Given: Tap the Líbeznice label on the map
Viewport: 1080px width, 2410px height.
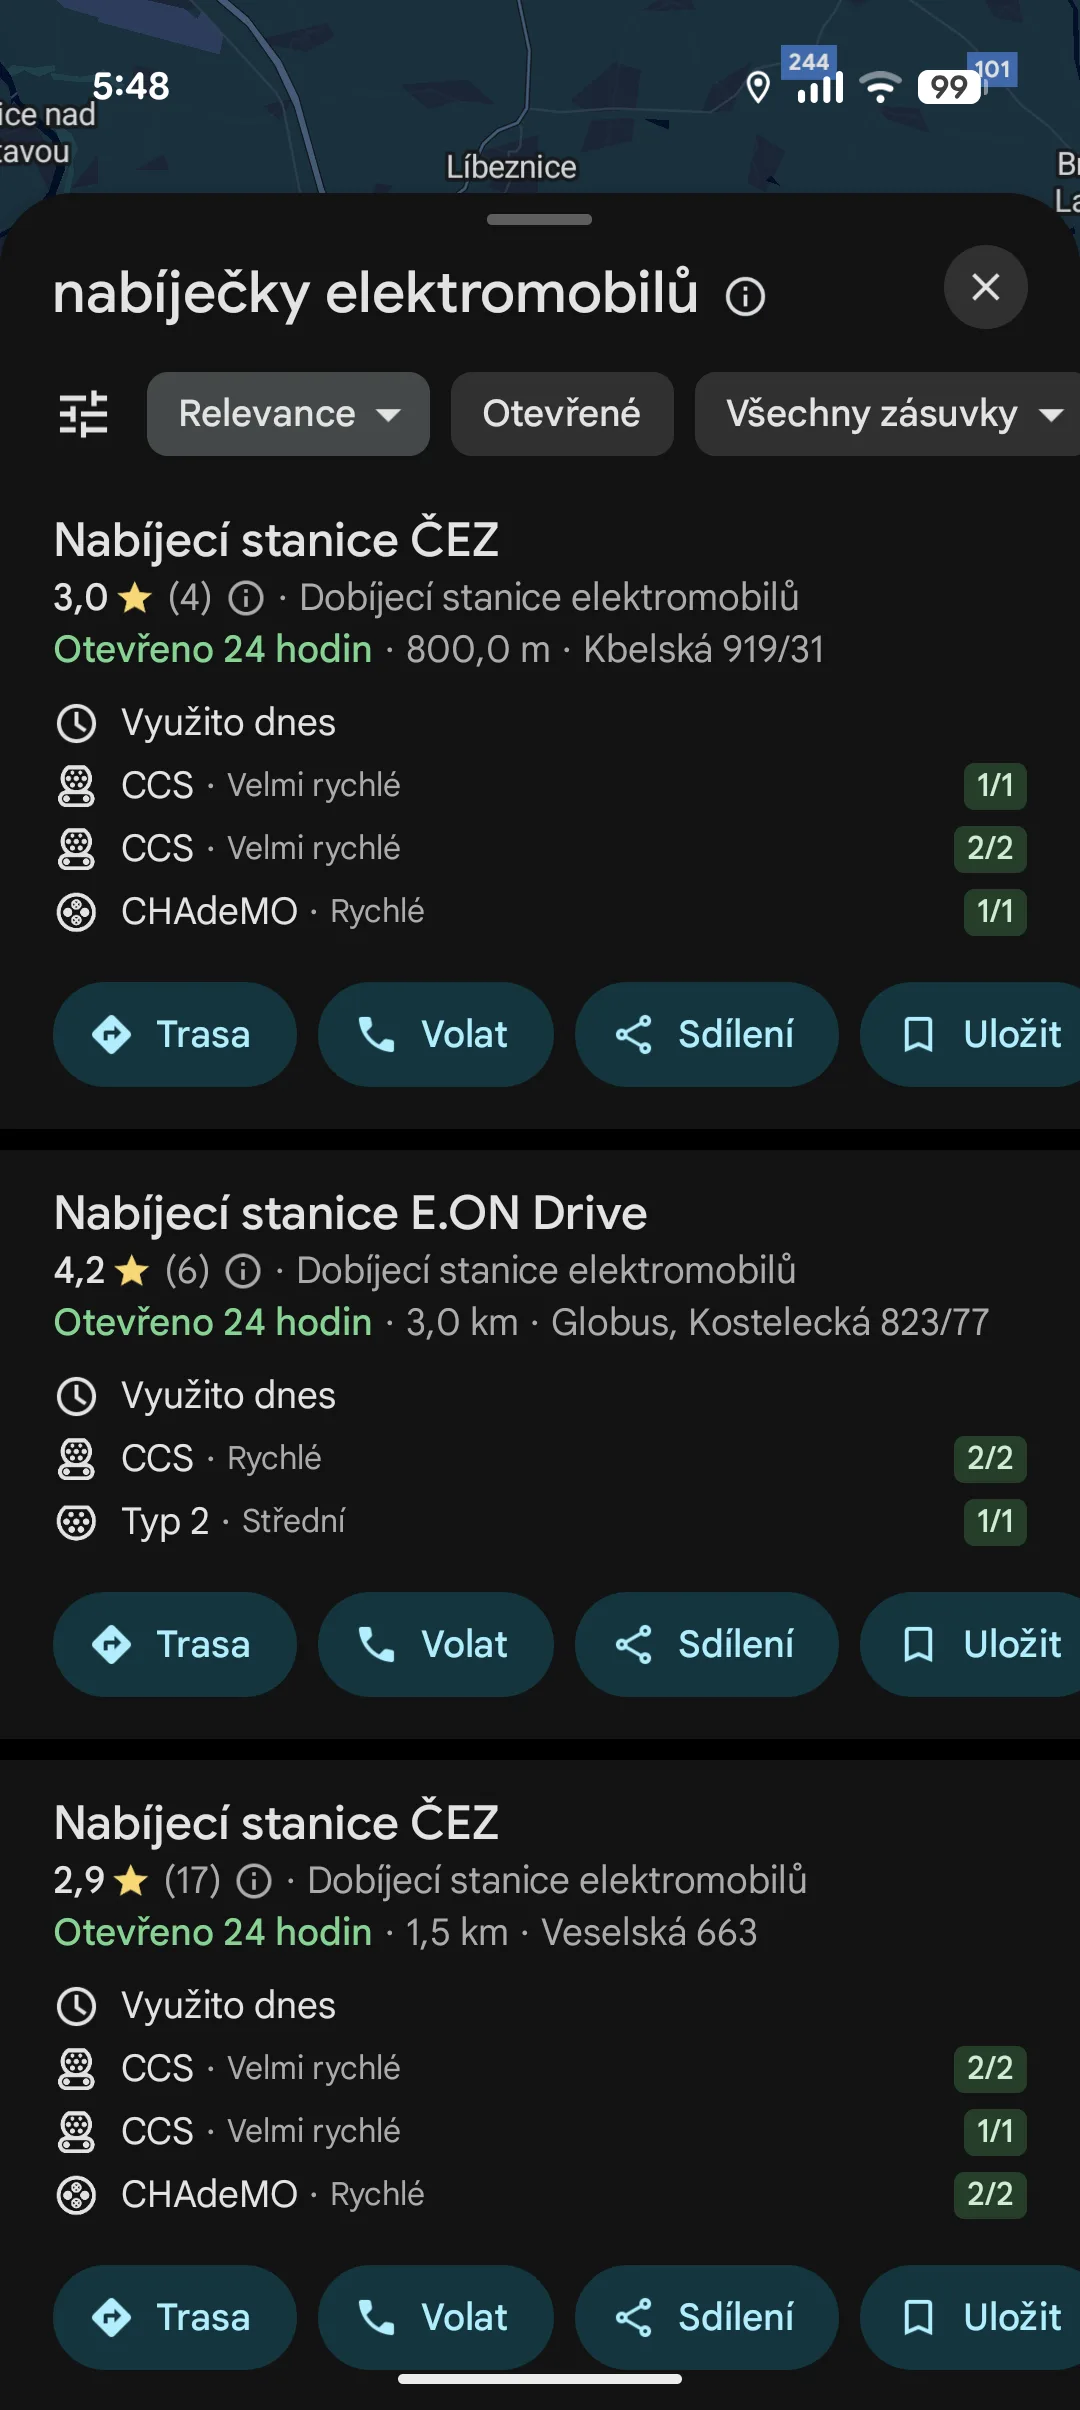Looking at the screenshot, I should [511, 167].
